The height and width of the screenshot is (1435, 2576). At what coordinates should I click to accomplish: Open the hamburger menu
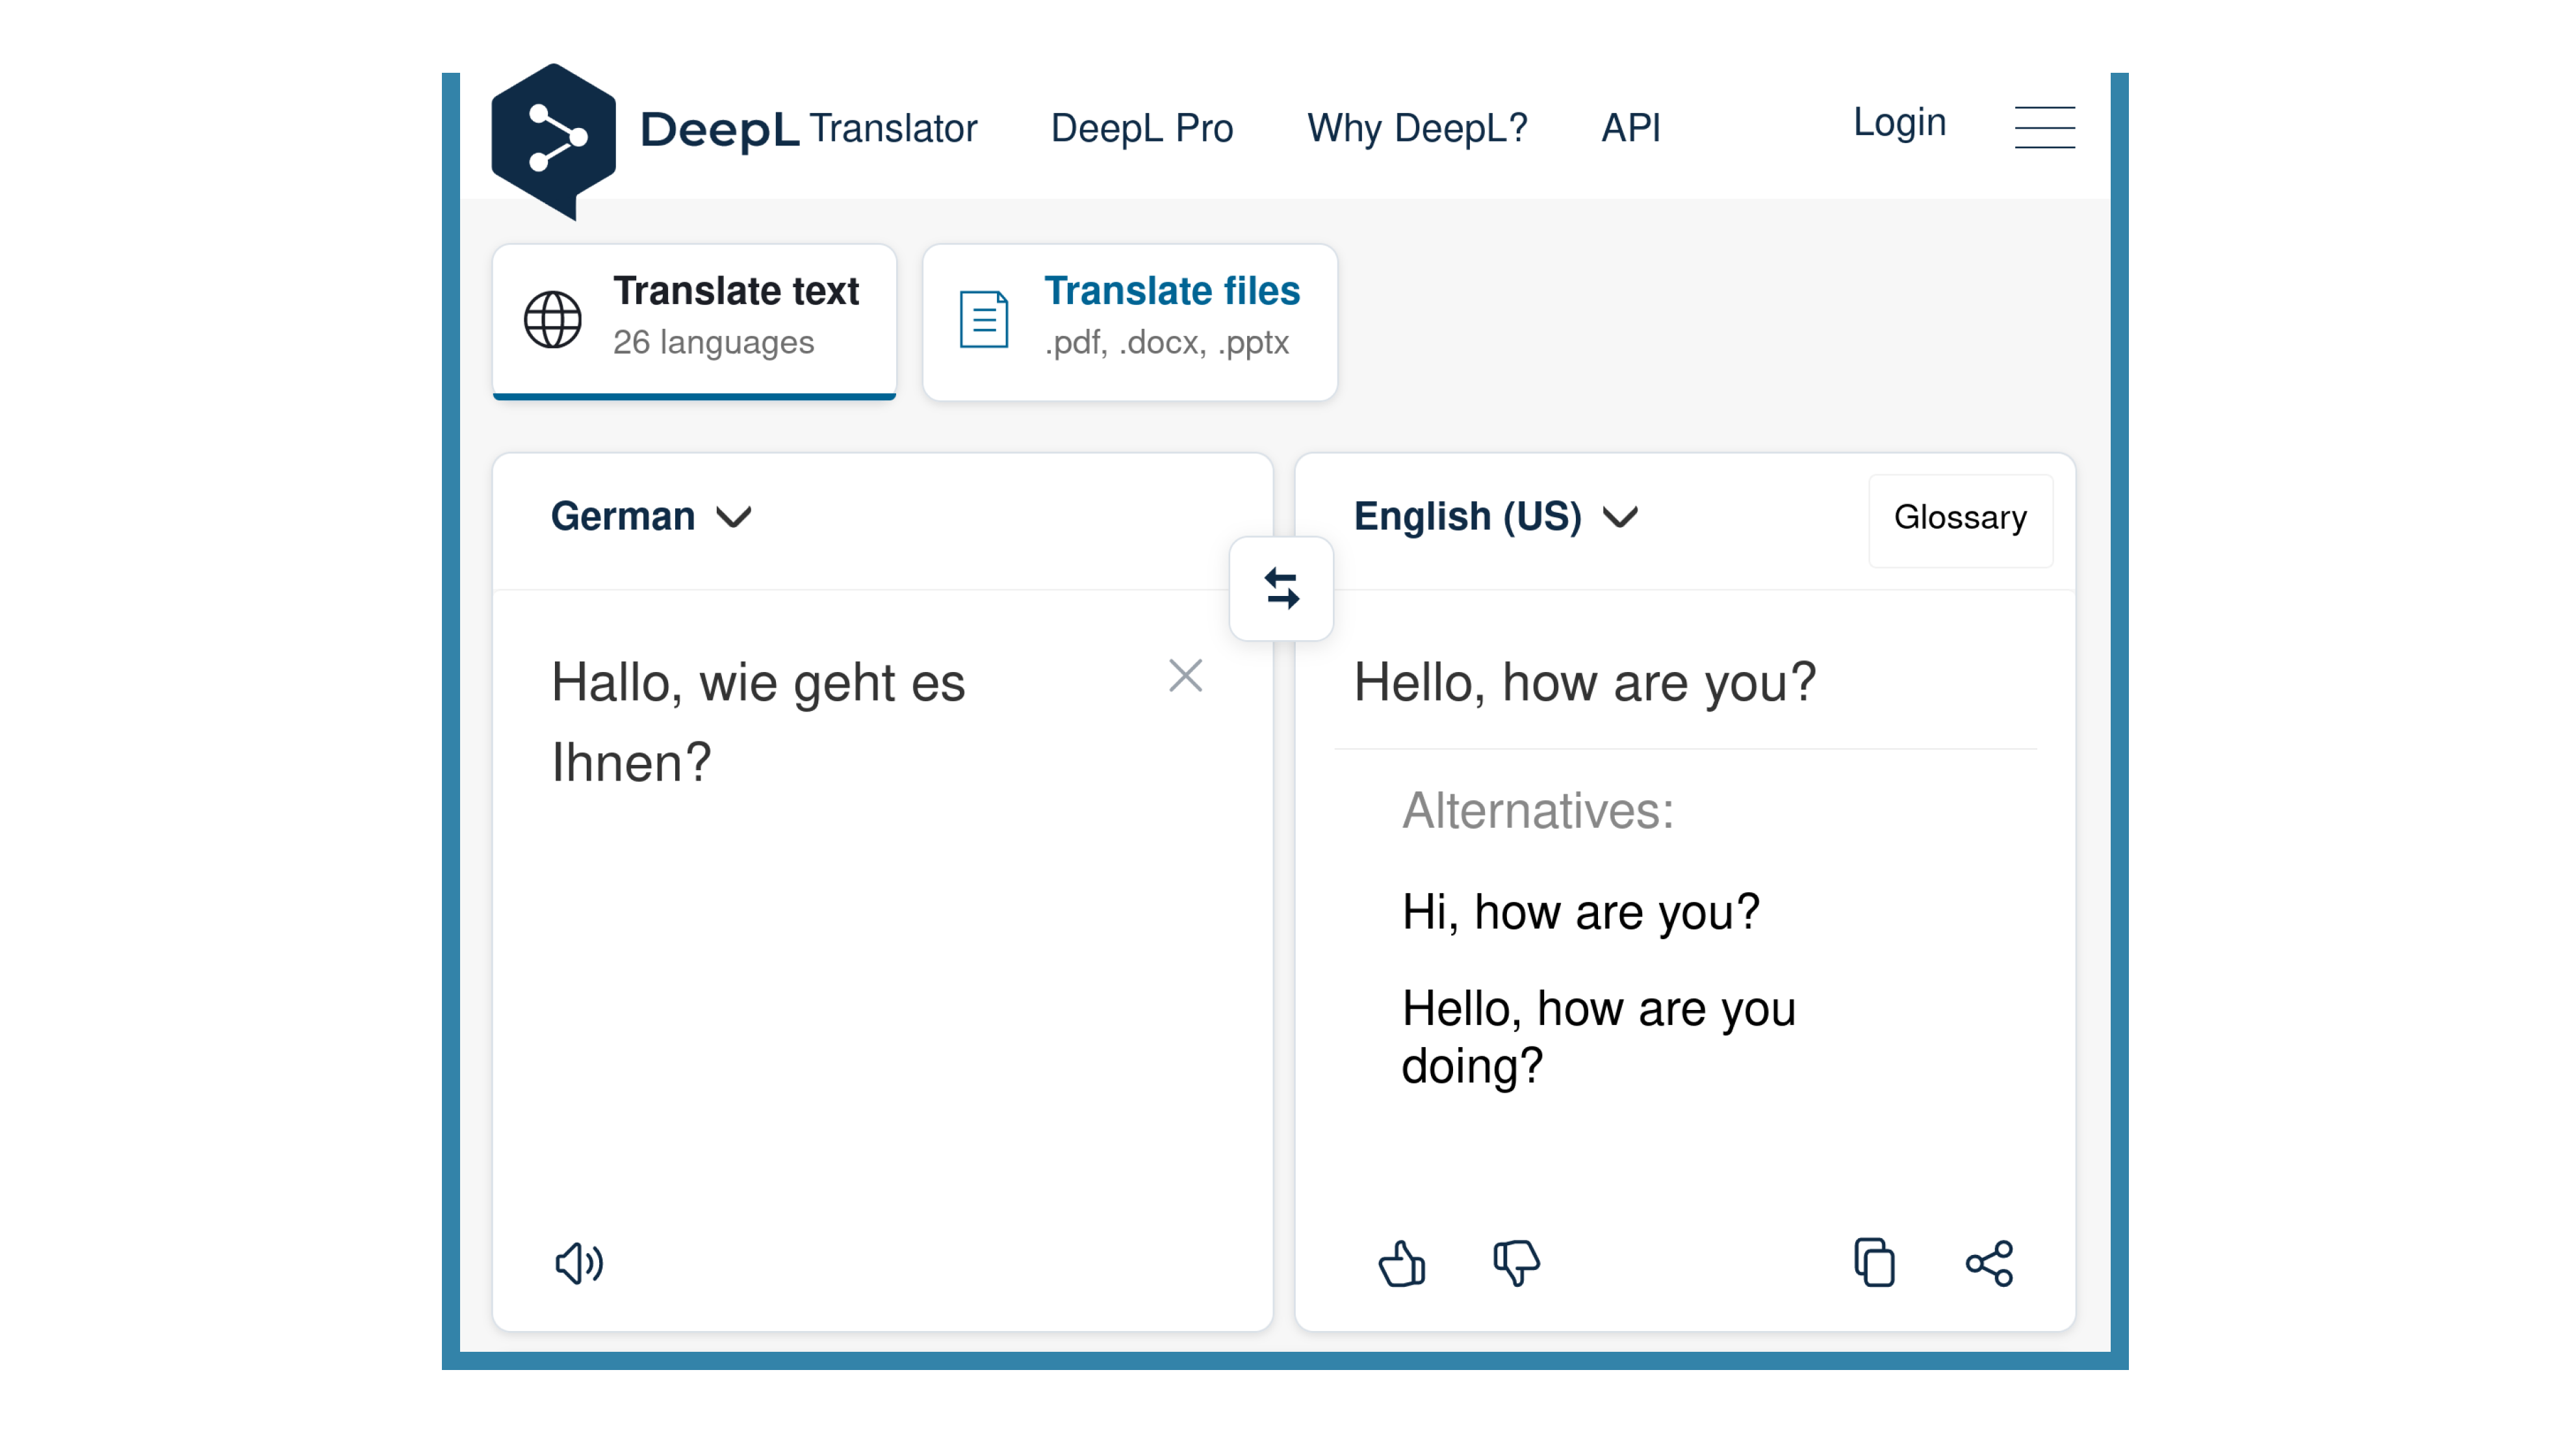click(2044, 127)
